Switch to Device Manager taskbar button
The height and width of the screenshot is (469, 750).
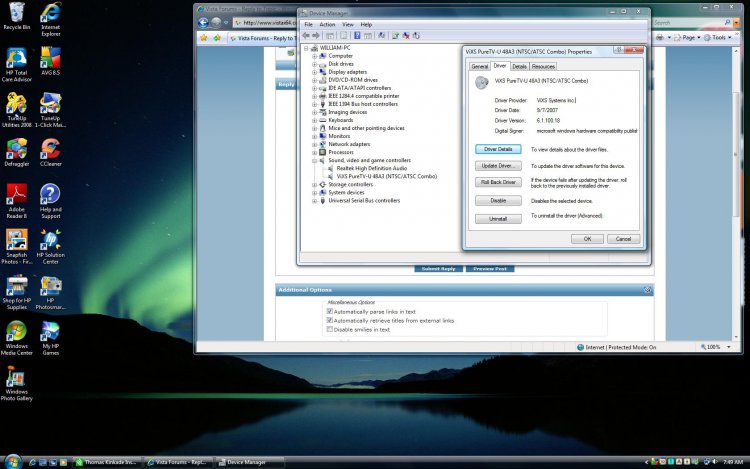click(x=249, y=462)
